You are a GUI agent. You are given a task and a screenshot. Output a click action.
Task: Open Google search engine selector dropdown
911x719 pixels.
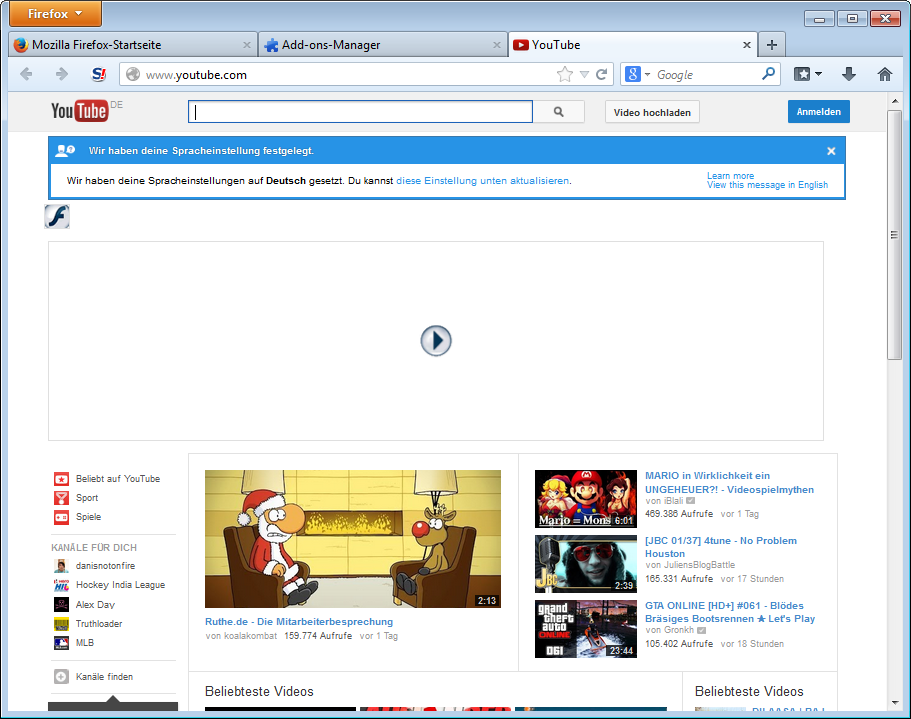tap(637, 74)
